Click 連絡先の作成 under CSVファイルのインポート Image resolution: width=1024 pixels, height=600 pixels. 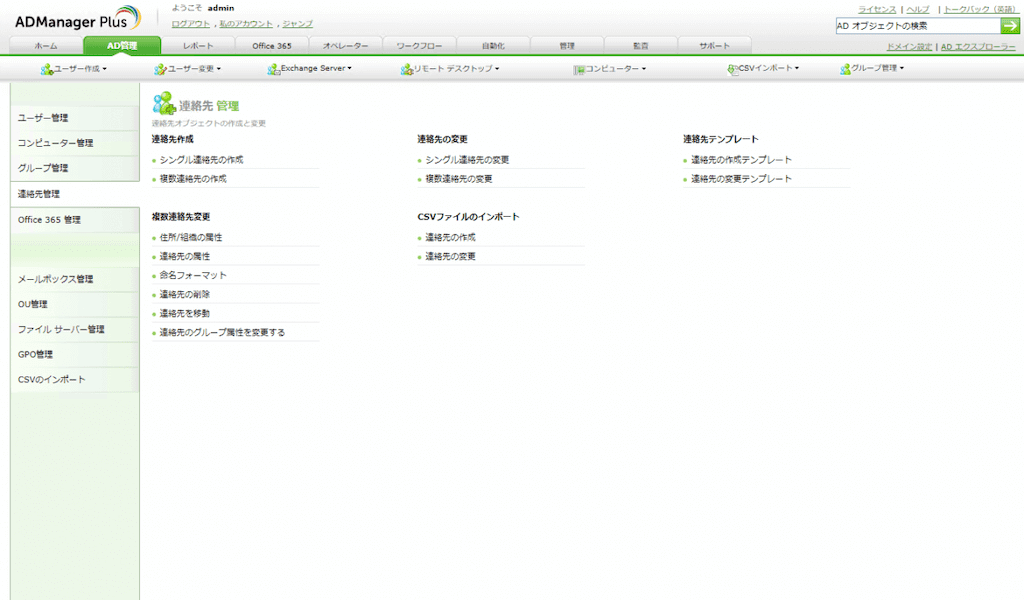451,238
